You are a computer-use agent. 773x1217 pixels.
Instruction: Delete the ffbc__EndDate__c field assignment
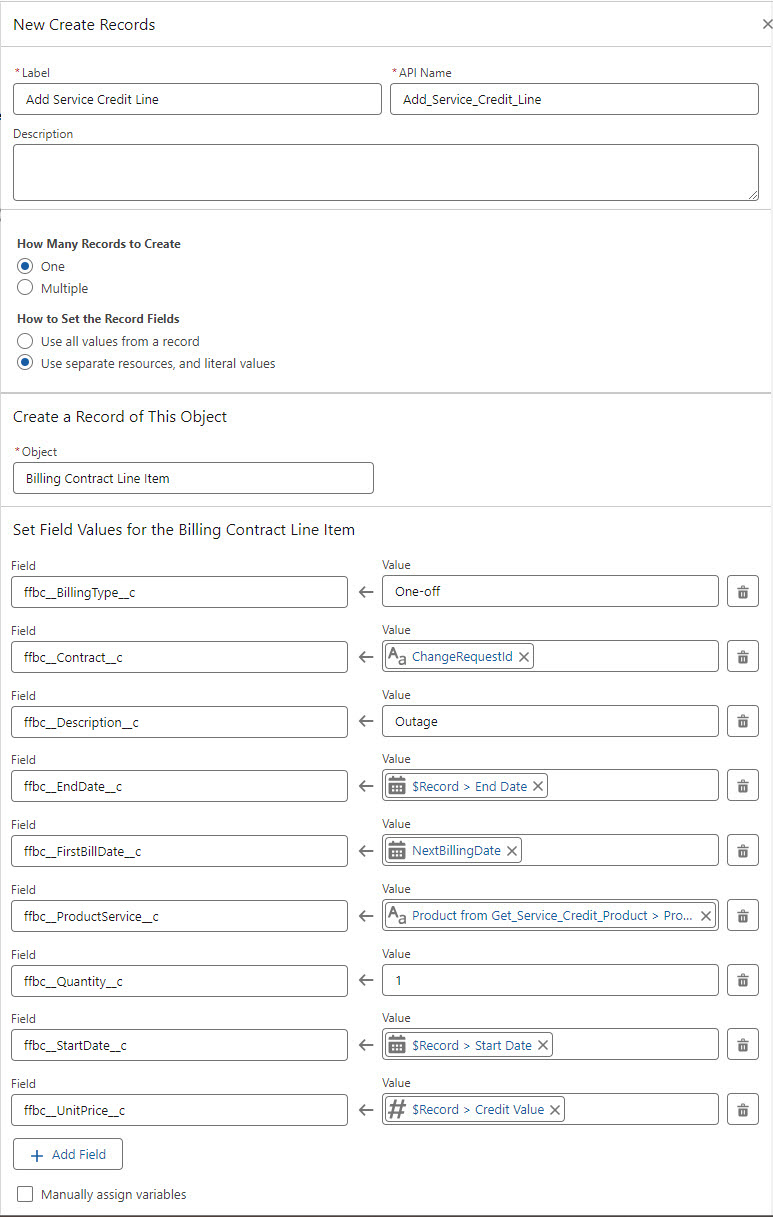(x=742, y=786)
